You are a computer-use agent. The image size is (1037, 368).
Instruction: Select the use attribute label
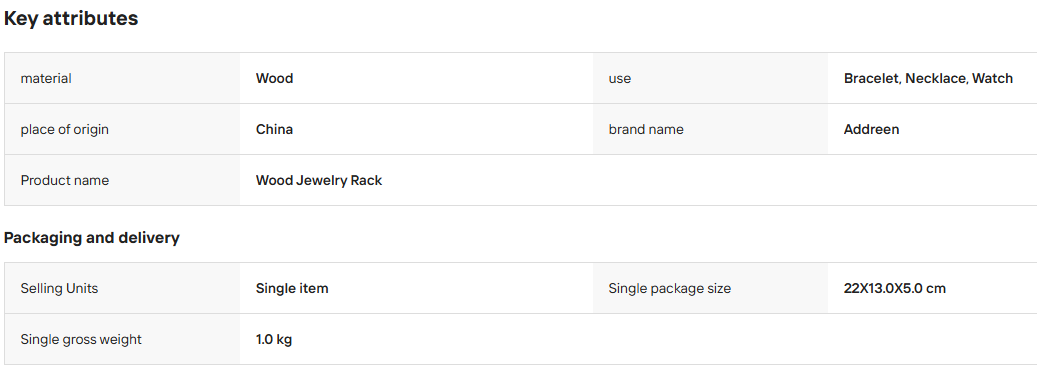click(x=620, y=78)
